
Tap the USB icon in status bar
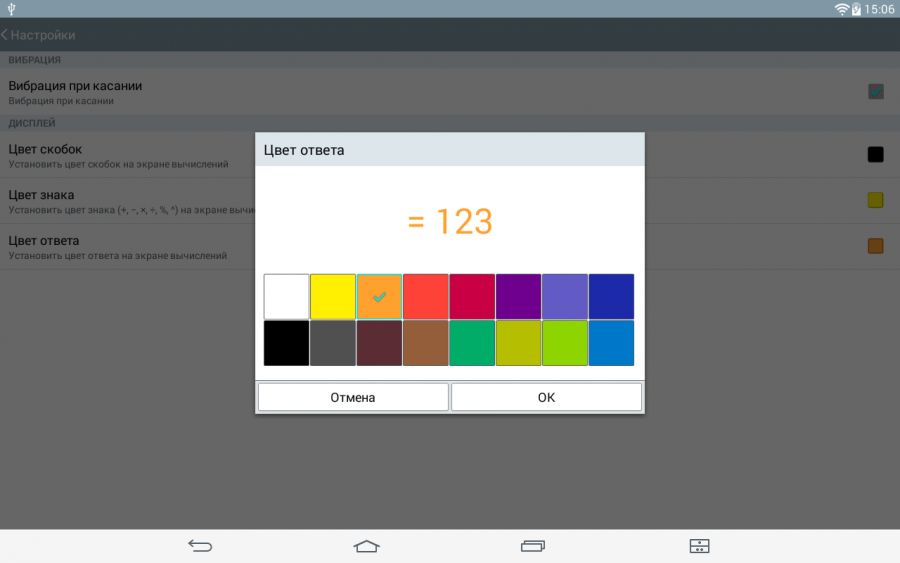[10, 9]
